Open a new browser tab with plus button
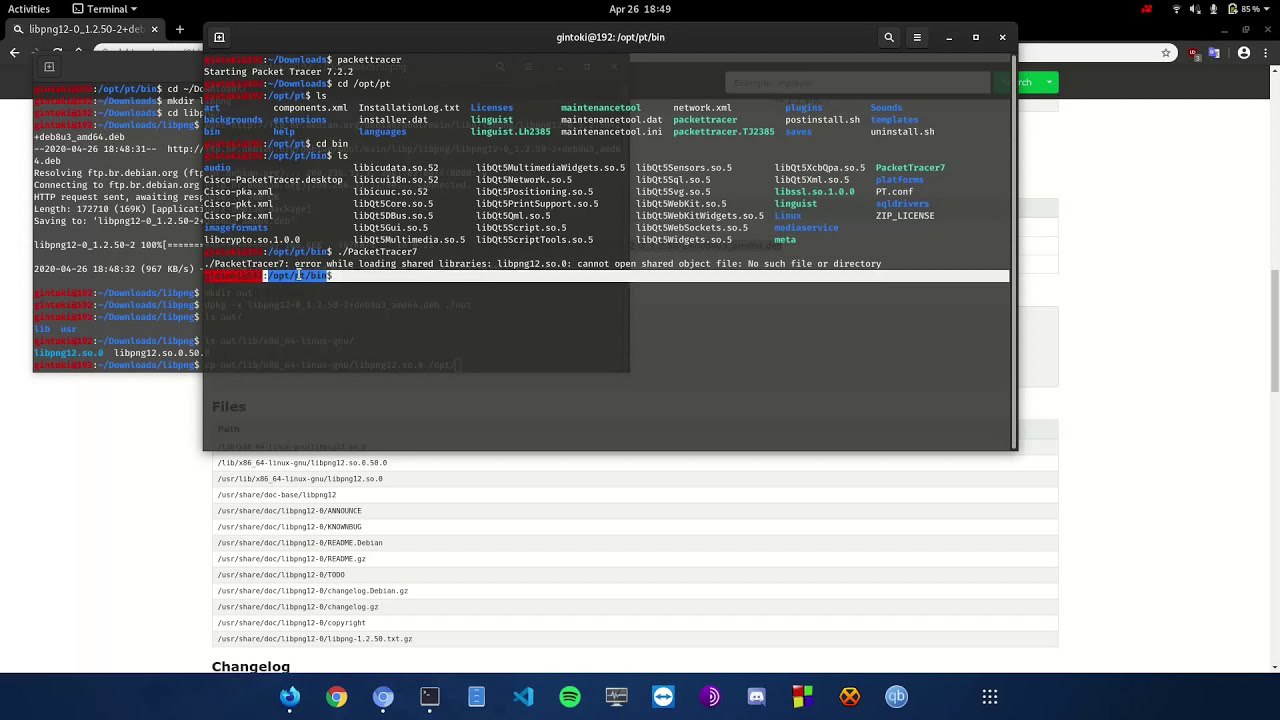1280x720 pixels. coord(180,29)
